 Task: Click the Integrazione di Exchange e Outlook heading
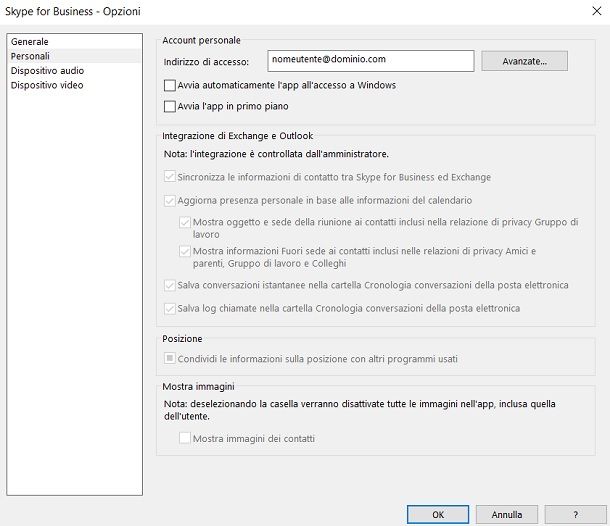pyautogui.click(x=237, y=136)
